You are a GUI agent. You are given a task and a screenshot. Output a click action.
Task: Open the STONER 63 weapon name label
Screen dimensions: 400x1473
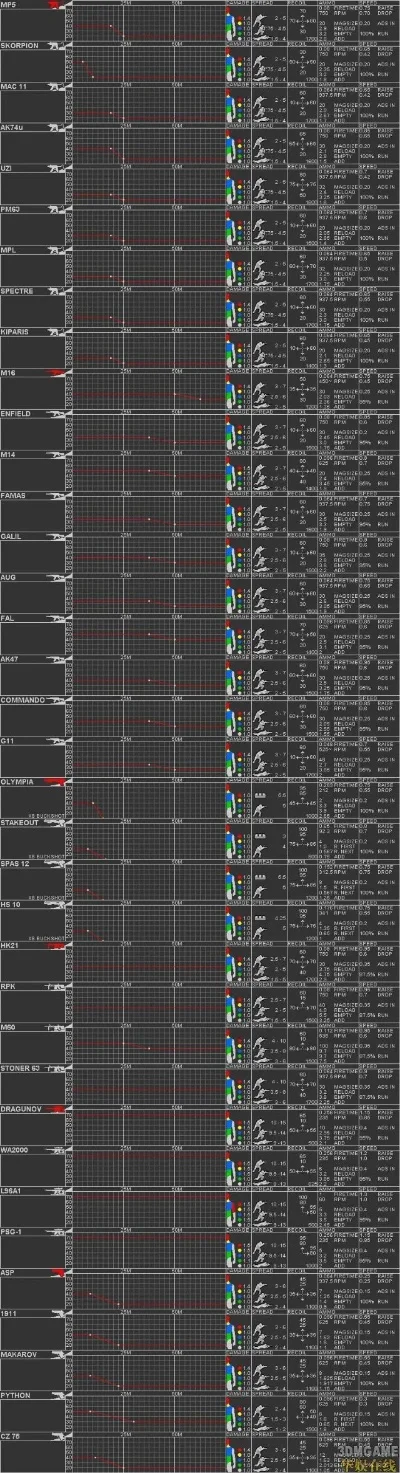pos(21,1068)
